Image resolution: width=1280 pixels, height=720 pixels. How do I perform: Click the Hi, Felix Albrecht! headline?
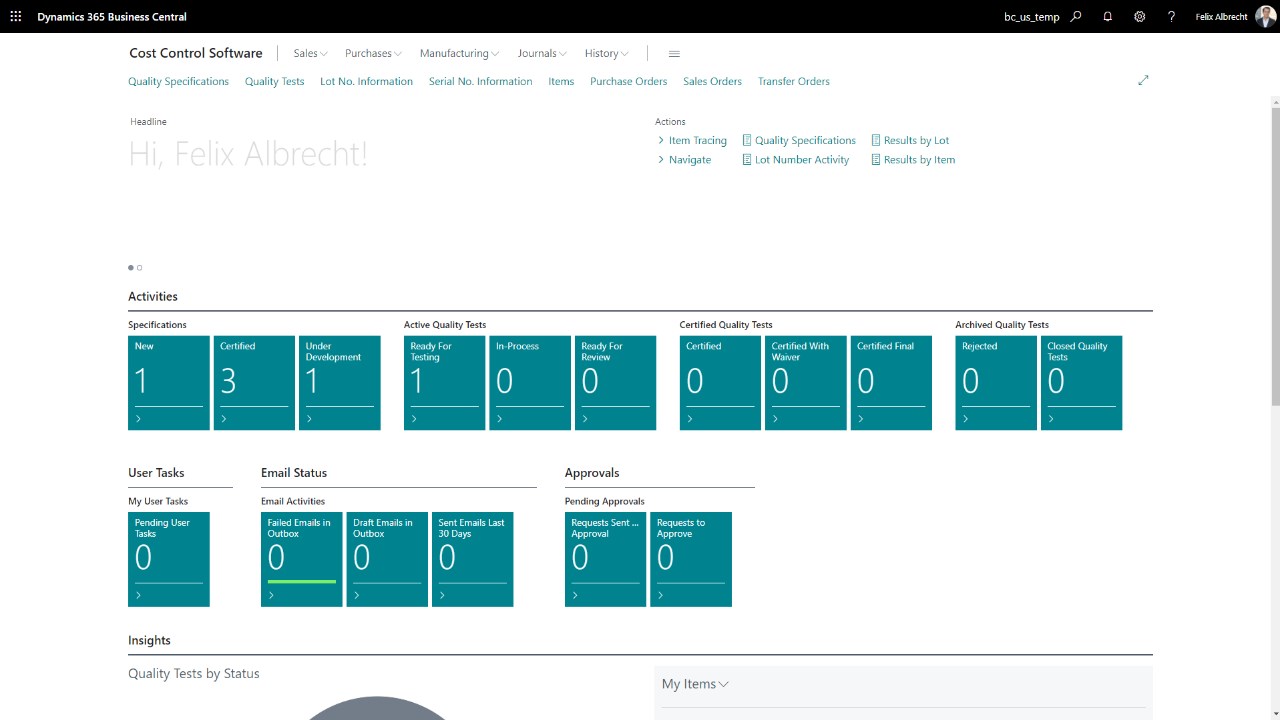248,154
